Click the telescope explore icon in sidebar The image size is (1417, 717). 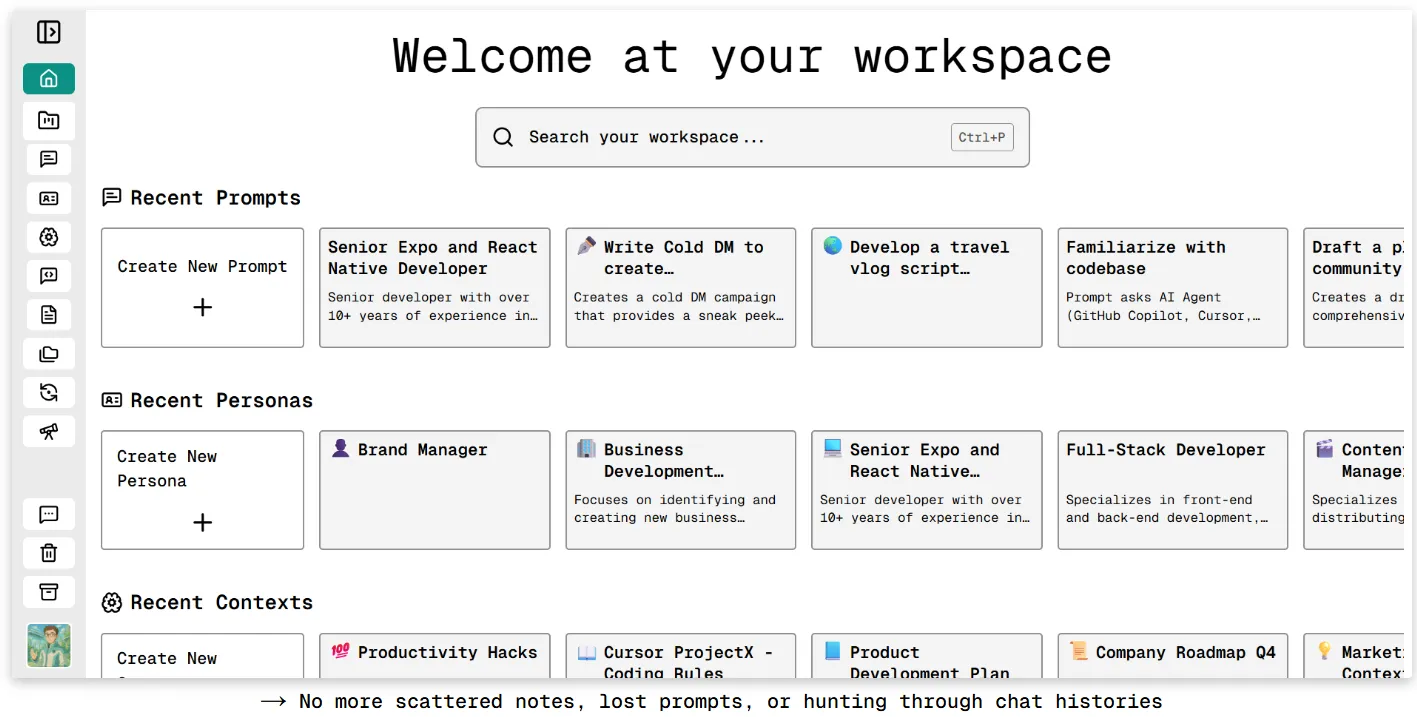click(48, 431)
